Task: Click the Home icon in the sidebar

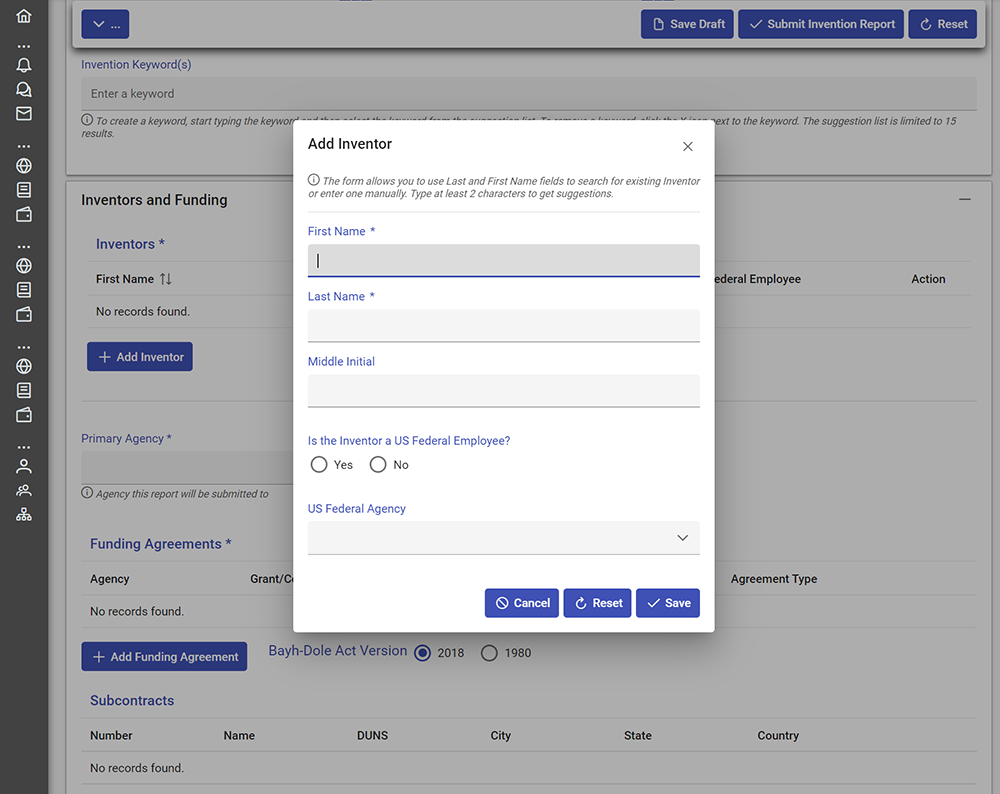Action: point(24,16)
